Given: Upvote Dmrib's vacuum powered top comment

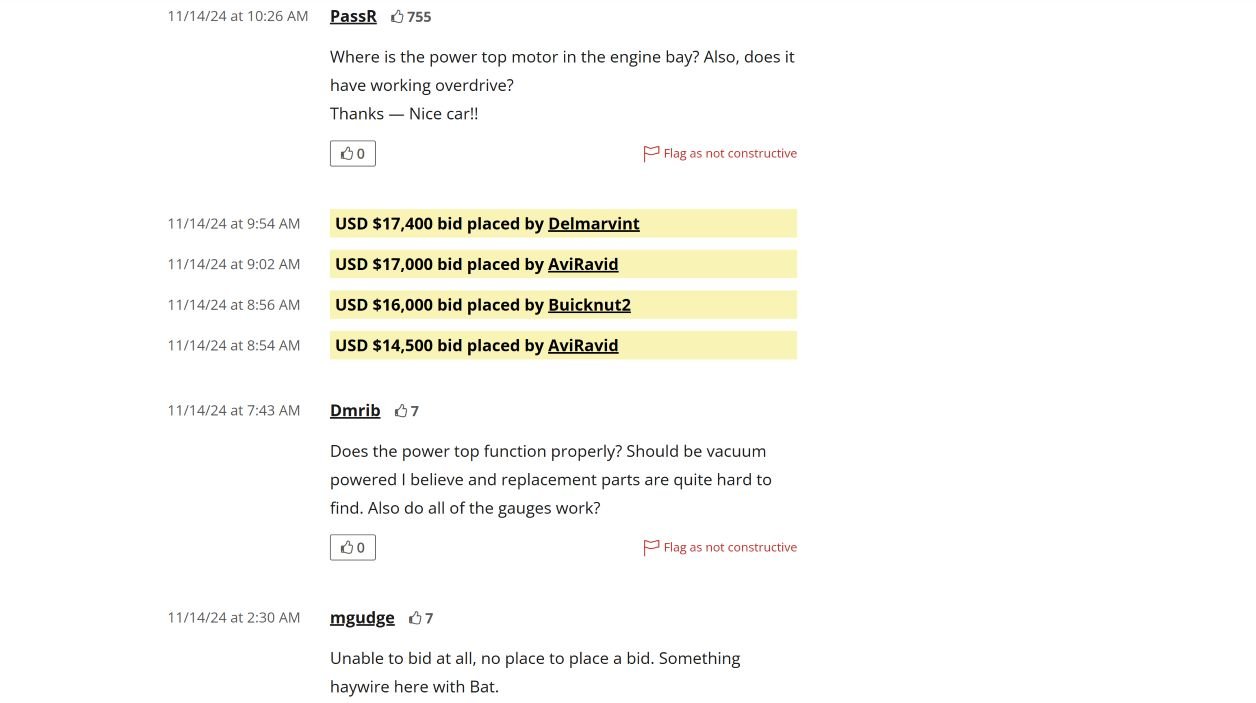Looking at the screenshot, I should [x=353, y=547].
